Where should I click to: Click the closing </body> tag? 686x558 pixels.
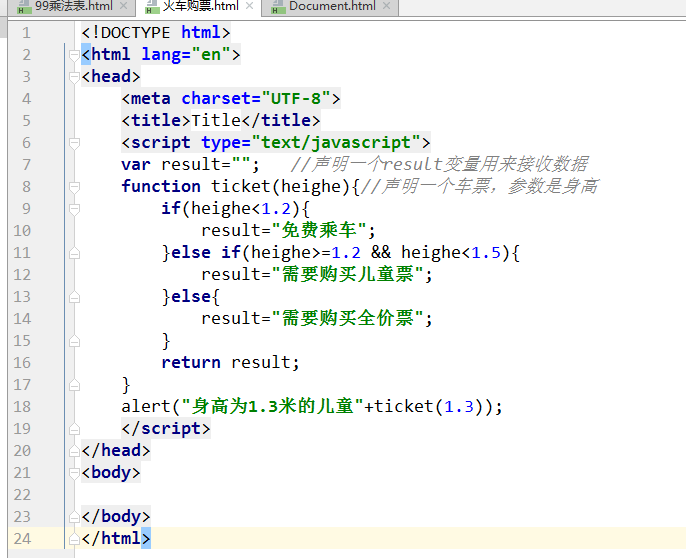tap(116, 517)
